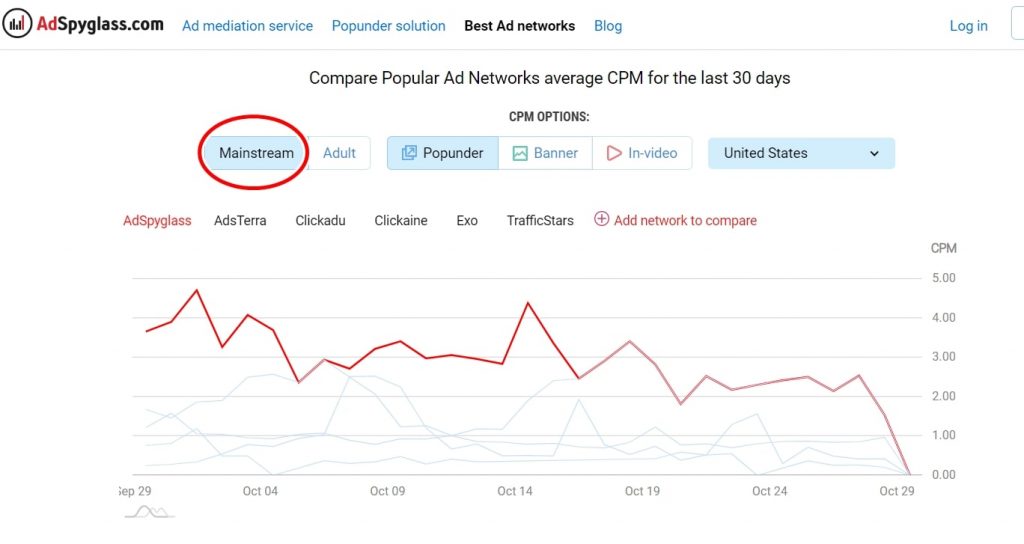1024x544 pixels.
Task: Toggle Exo network in chart legend
Action: click(467, 221)
